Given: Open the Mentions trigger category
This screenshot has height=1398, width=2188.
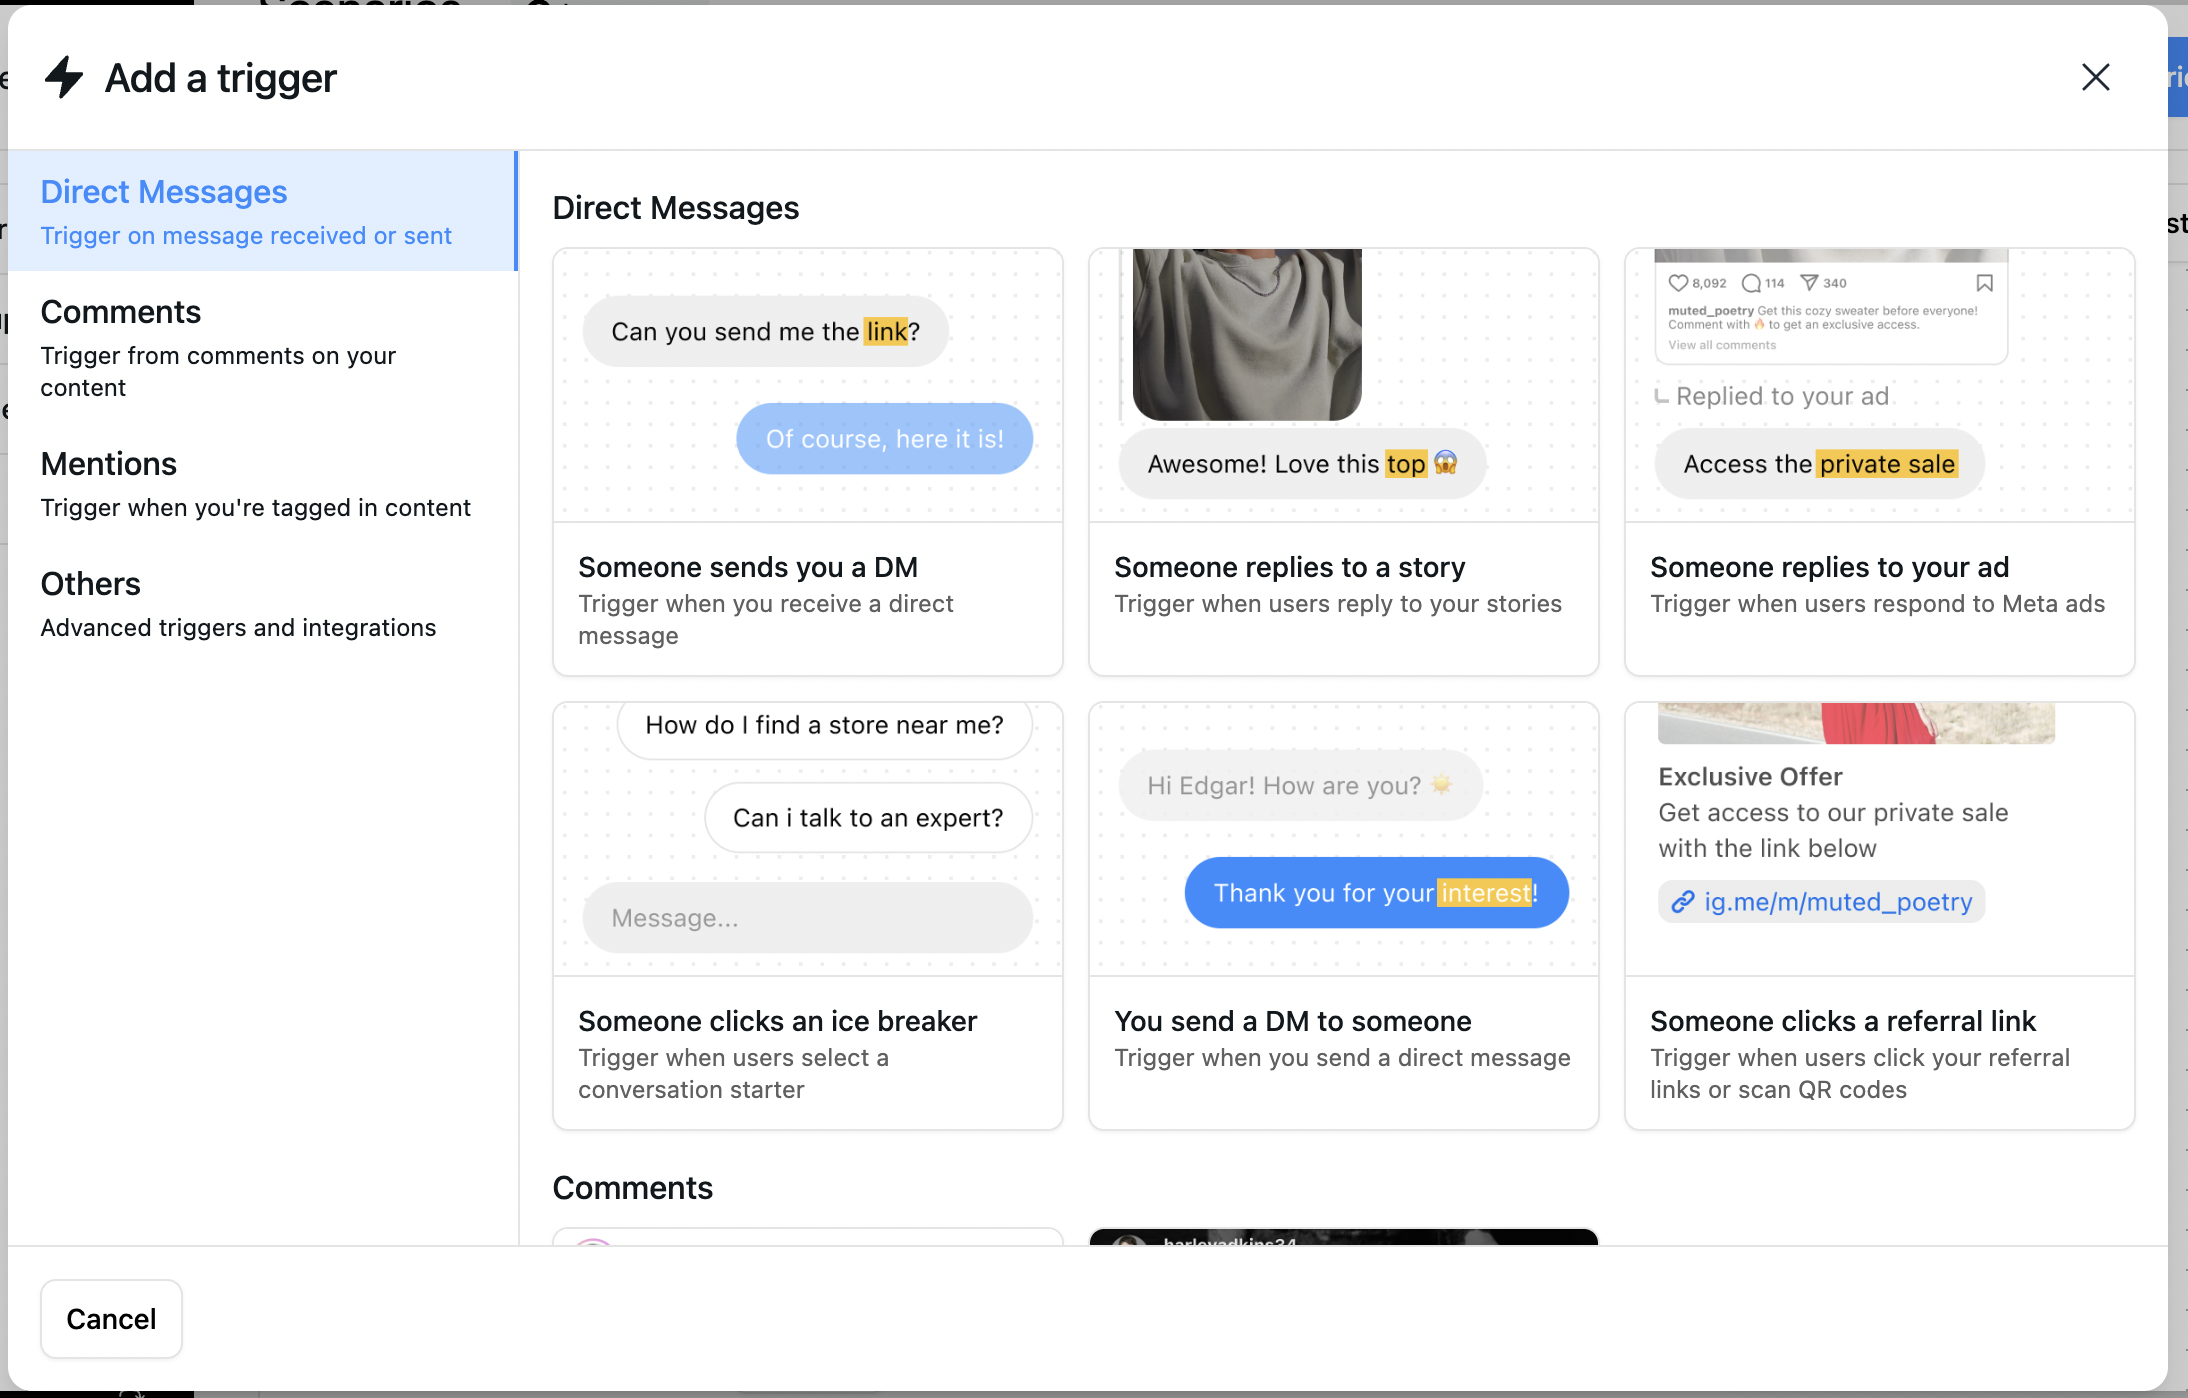Looking at the screenshot, I should 109,463.
